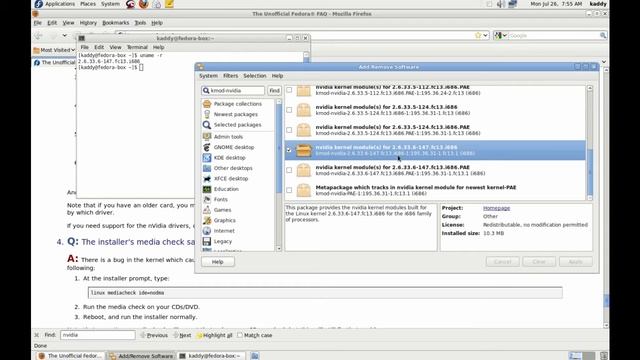Click Next in Firefox find bar
This screenshot has width=640, height=360.
coord(182,335)
